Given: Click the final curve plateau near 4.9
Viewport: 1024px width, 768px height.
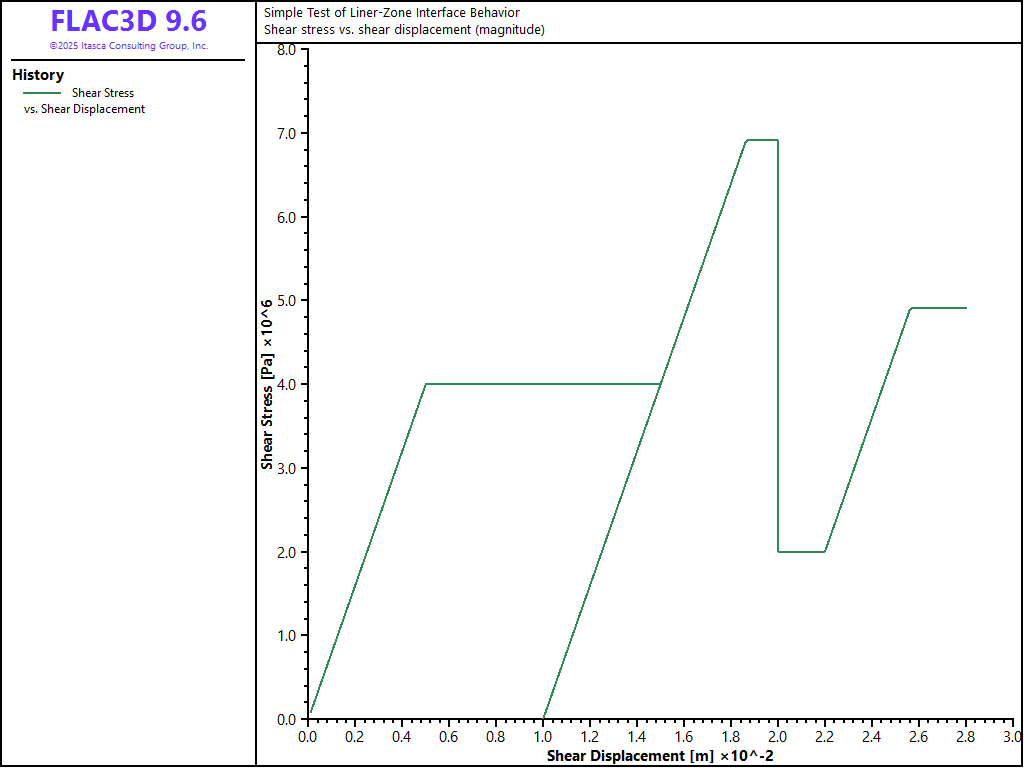Looking at the screenshot, I should tap(938, 308).
